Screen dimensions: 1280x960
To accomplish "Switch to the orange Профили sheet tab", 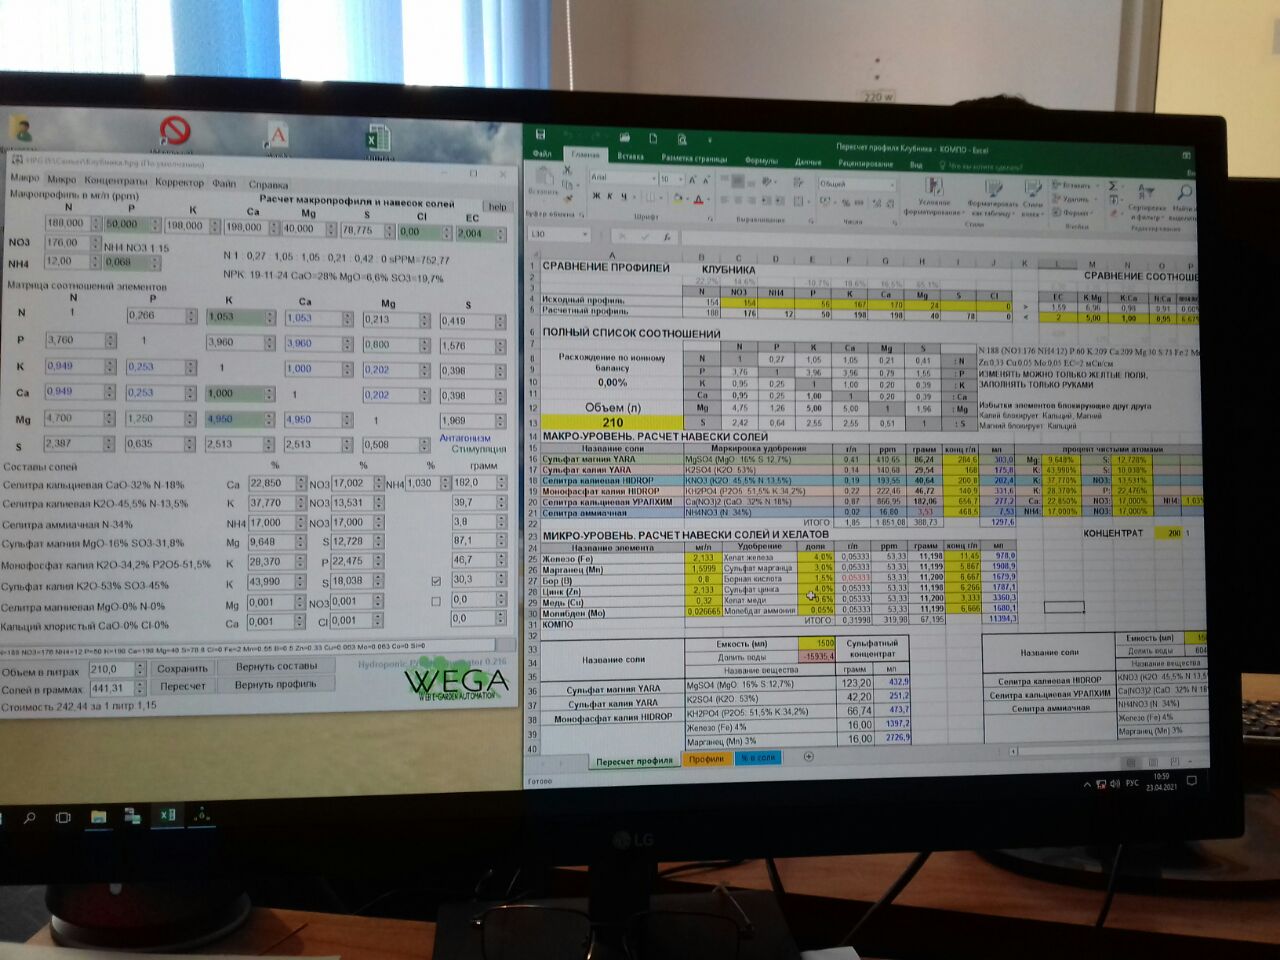I will tap(706, 758).
